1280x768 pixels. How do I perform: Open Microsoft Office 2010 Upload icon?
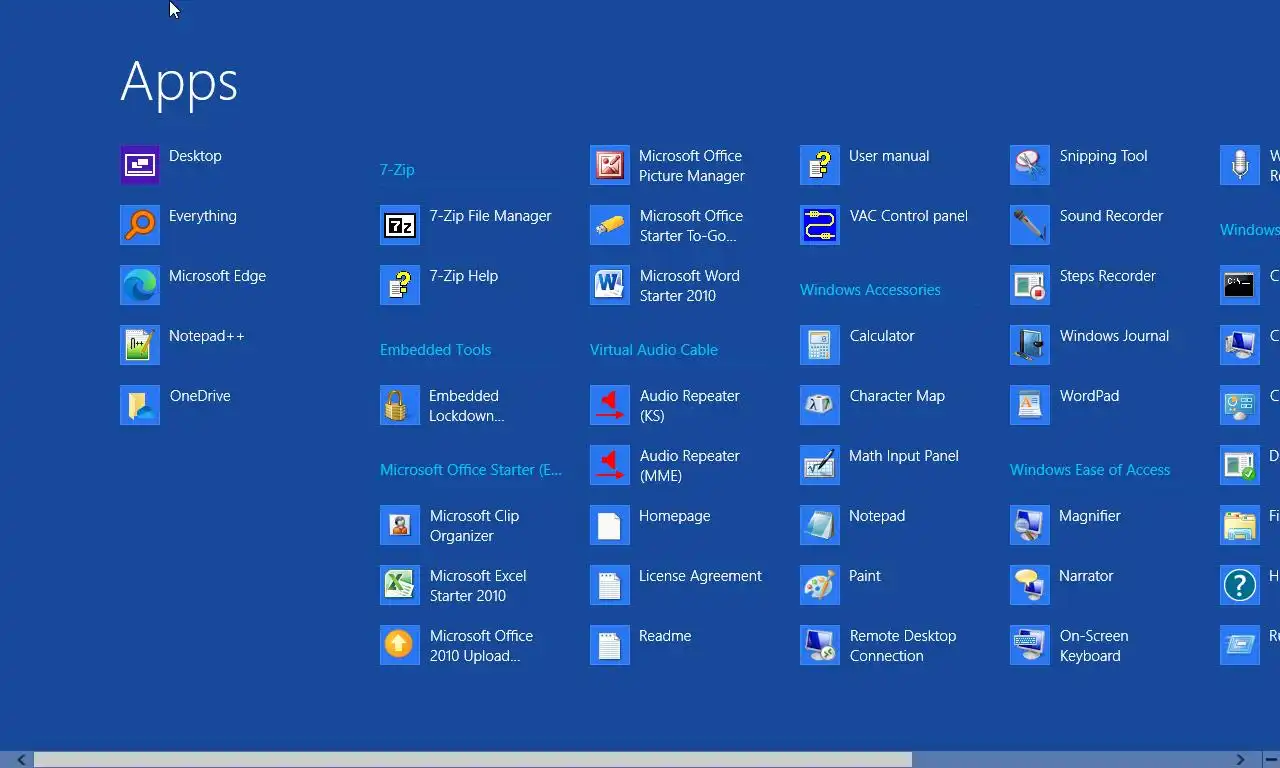(x=400, y=645)
